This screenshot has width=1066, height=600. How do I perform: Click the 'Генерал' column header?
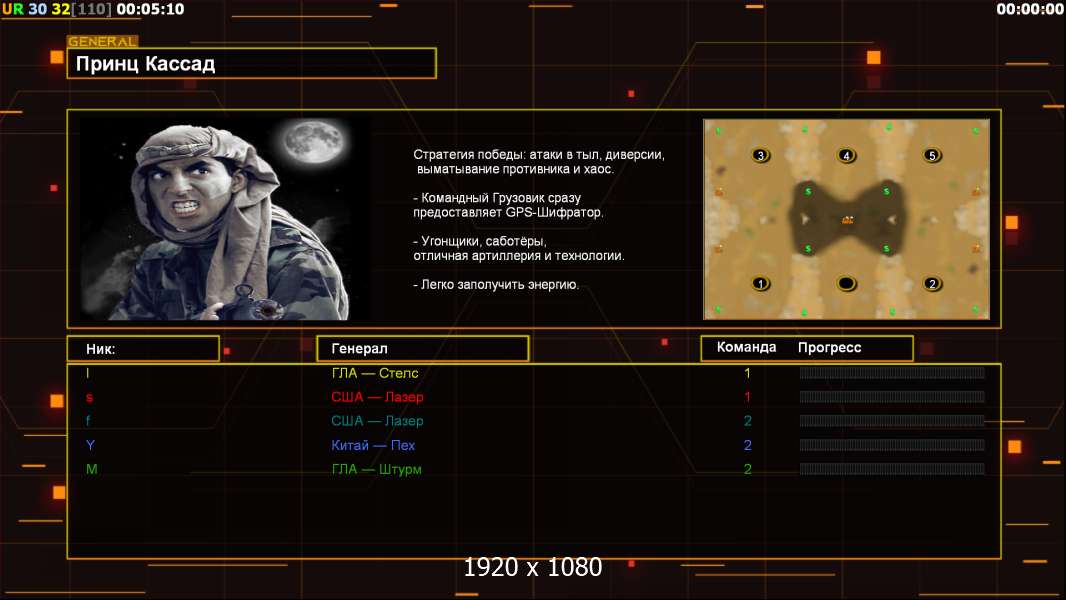422,349
